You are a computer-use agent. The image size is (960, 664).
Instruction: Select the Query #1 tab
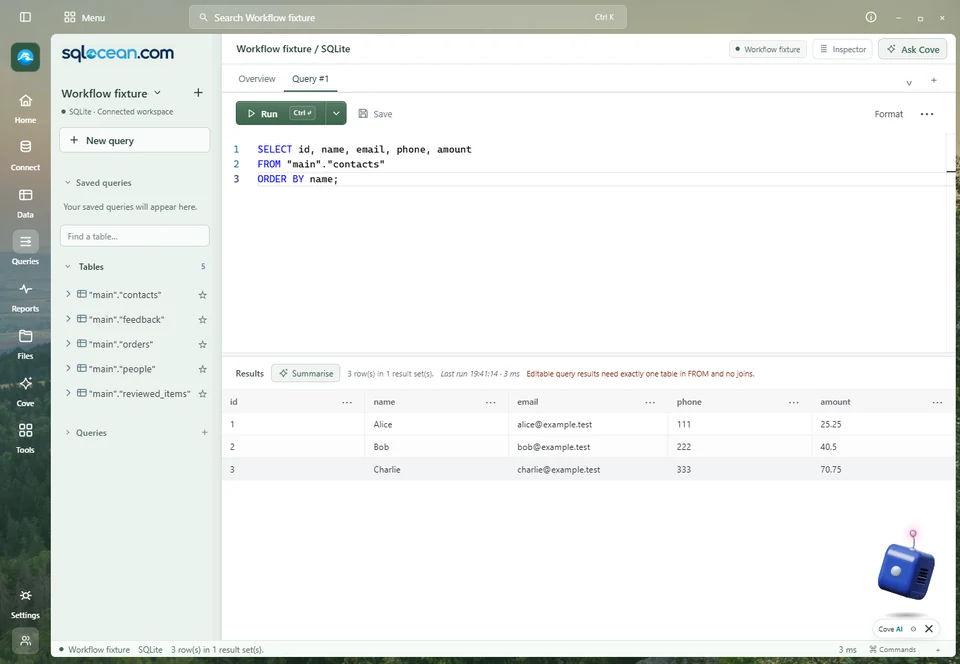(310, 79)
